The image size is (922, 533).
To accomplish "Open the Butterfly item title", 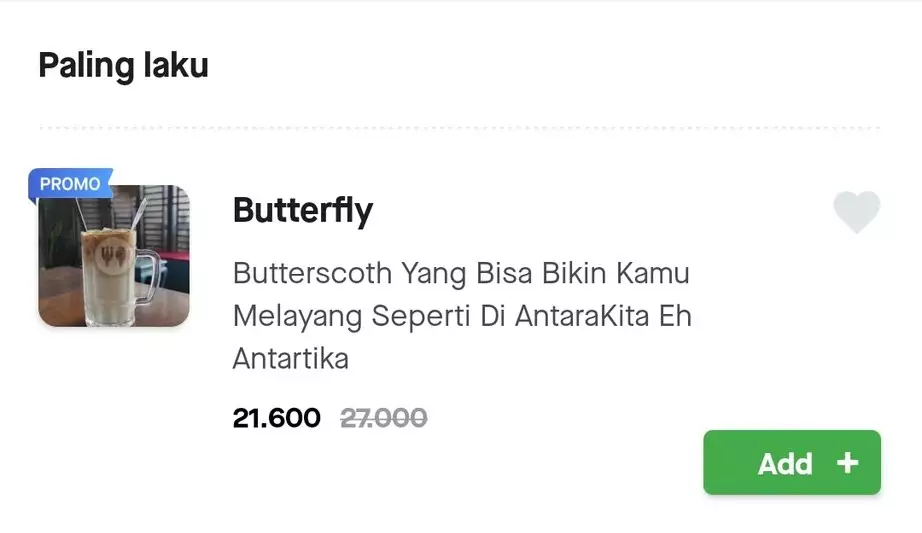I will pyautogui.click(x=302, y=211).
